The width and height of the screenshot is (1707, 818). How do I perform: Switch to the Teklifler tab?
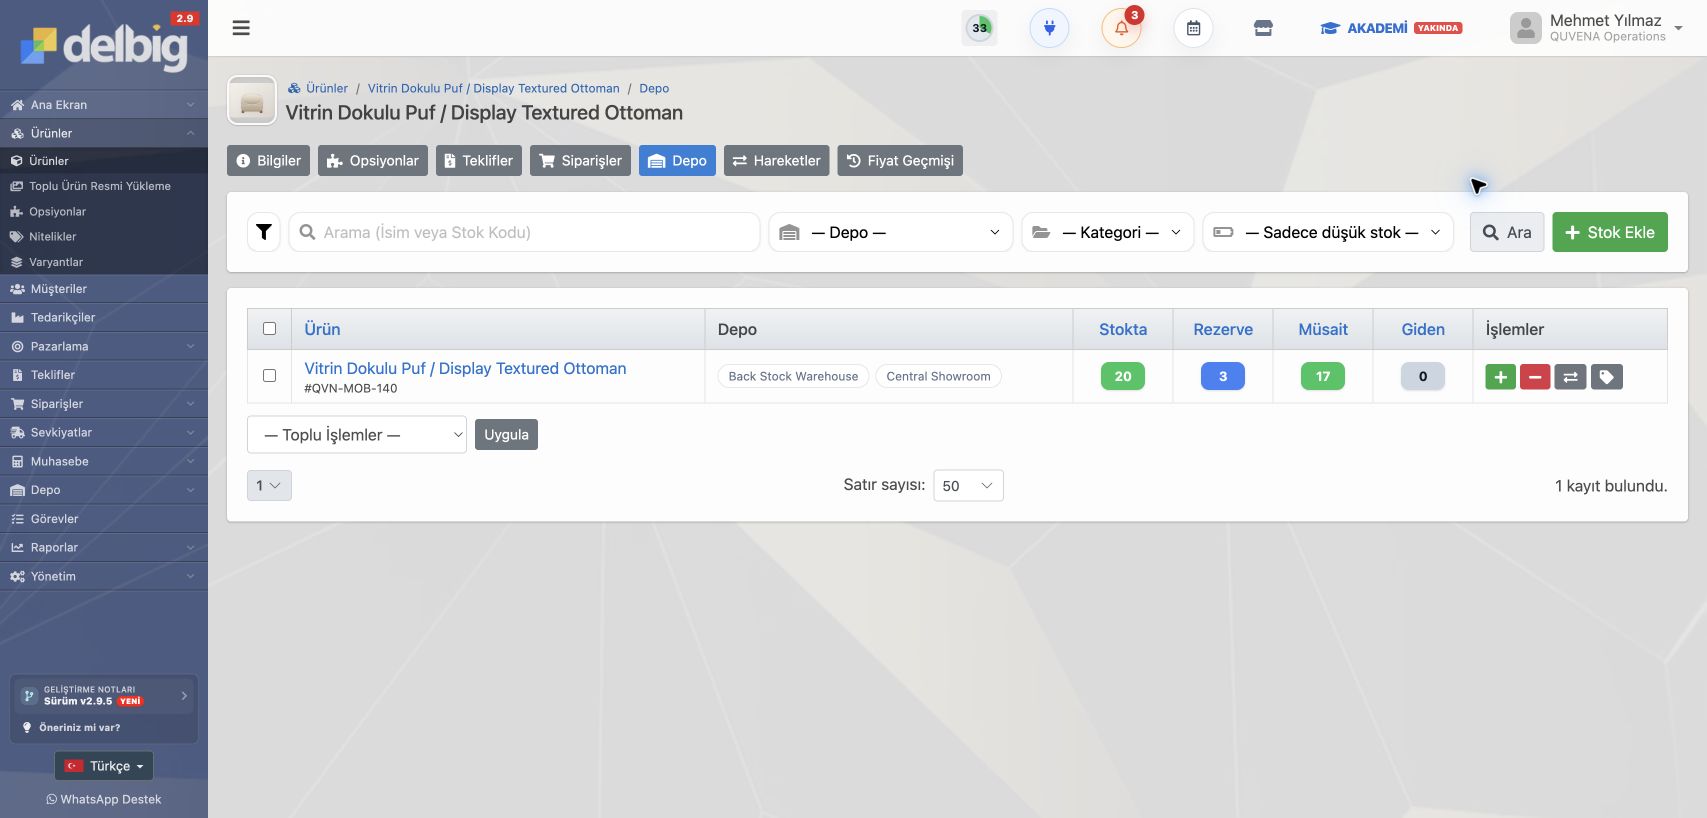pos(479,161)
